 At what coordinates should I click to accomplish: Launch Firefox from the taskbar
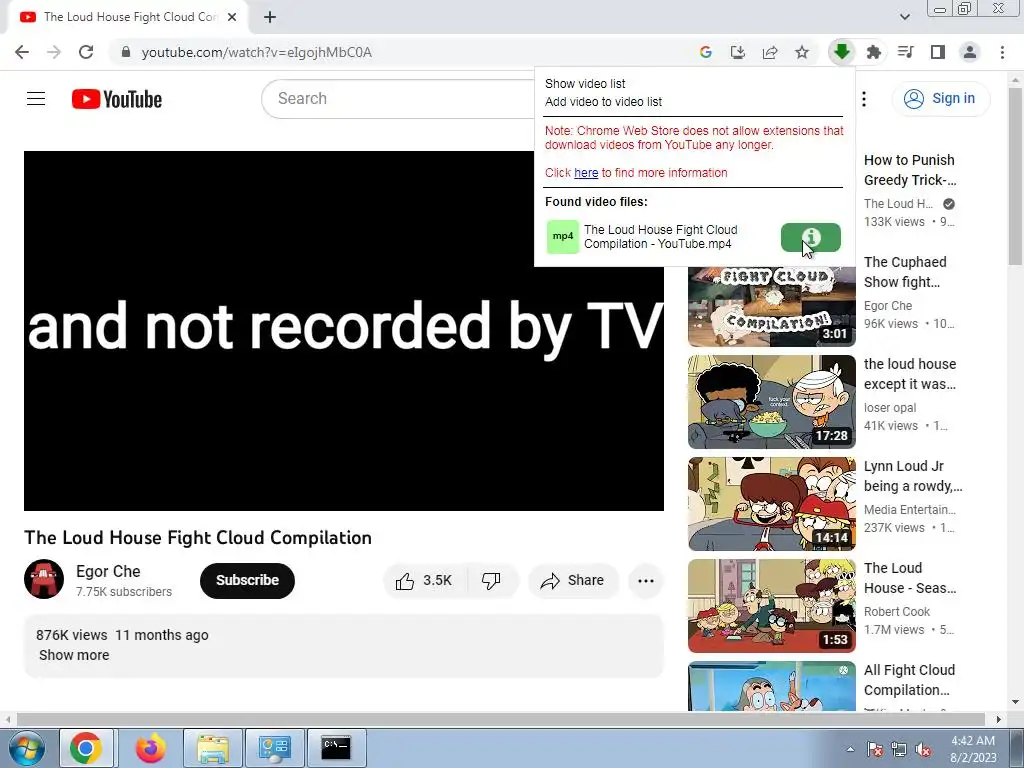[150, 748]
